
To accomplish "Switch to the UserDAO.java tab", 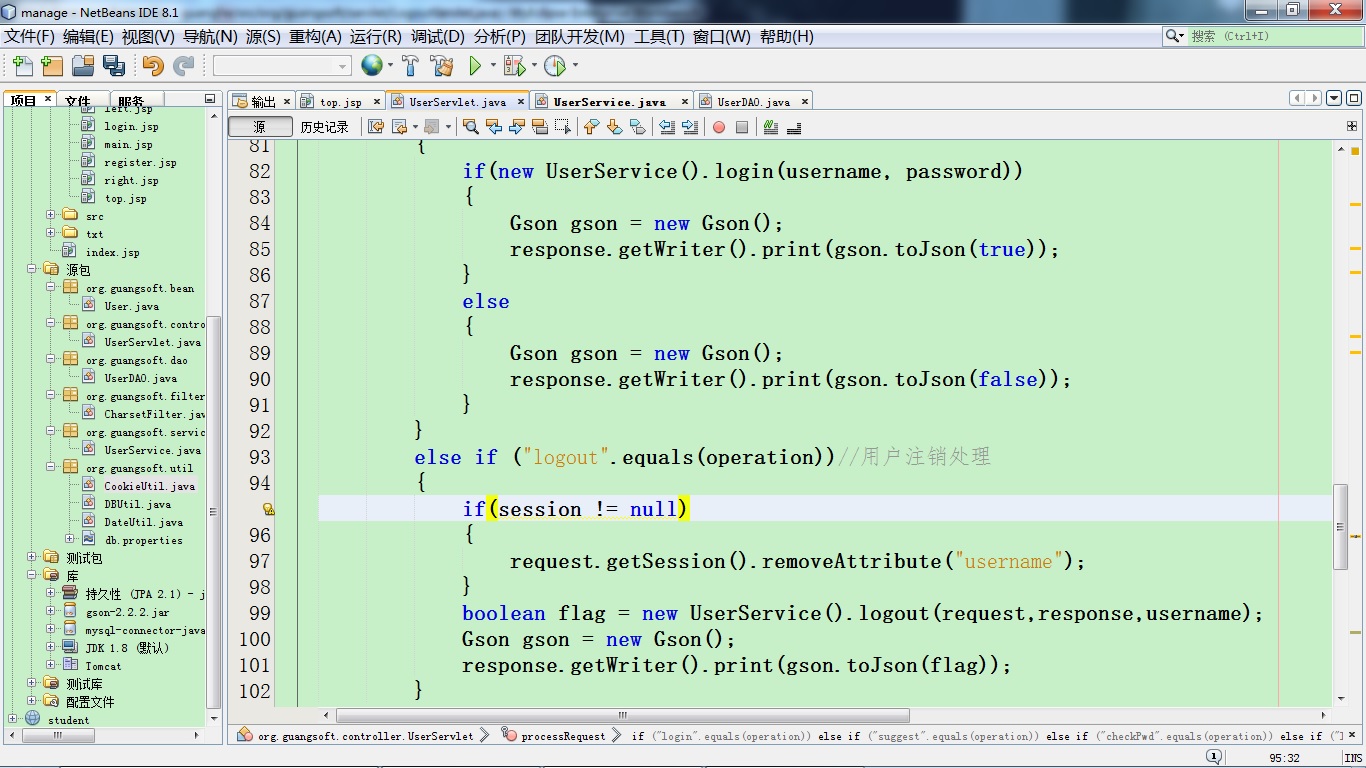I will pyautogui.click(x=755, y=101).
